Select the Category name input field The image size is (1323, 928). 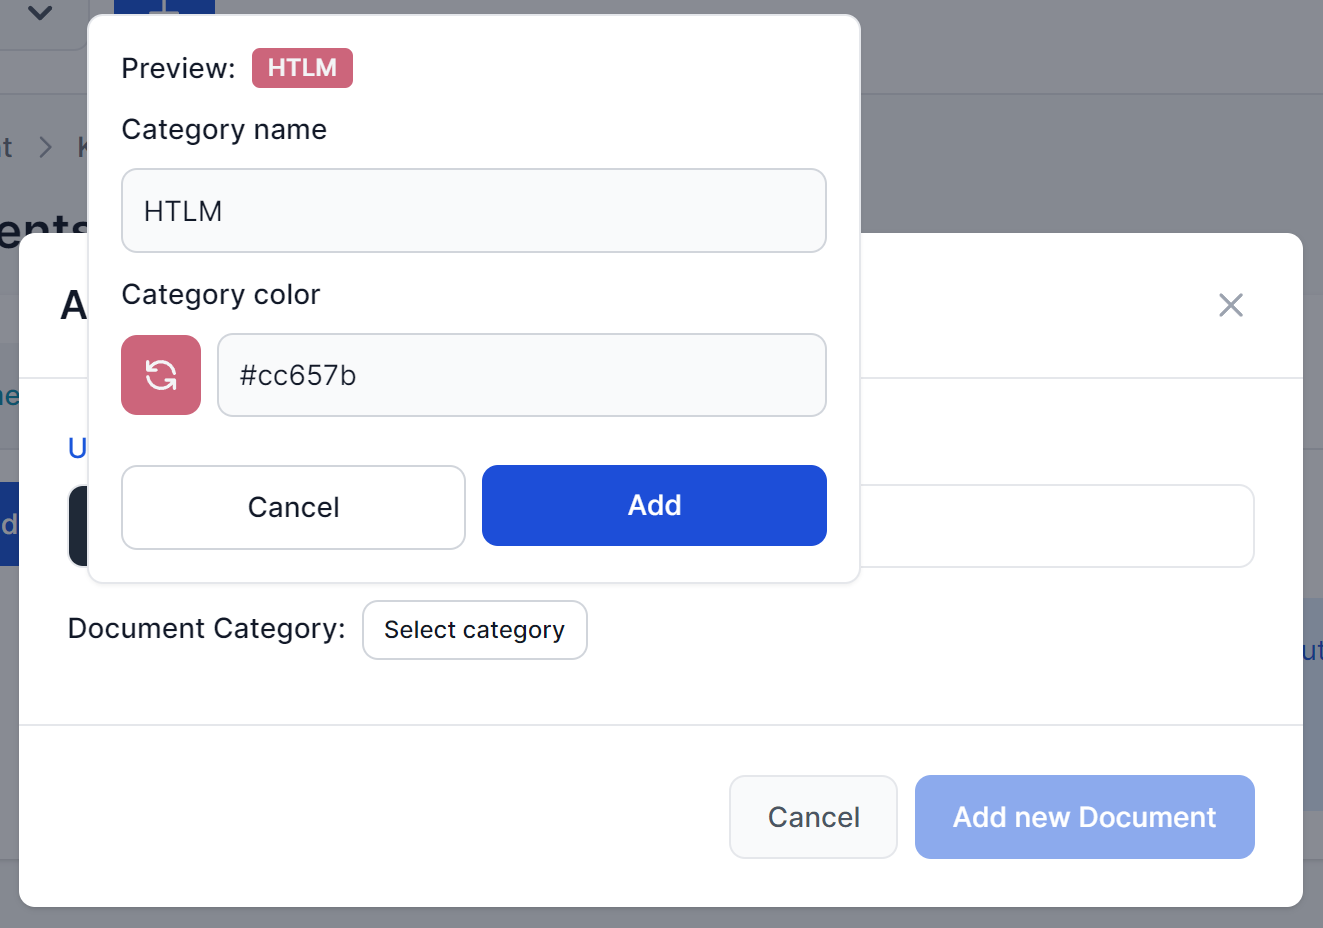[x=473, y=210]
